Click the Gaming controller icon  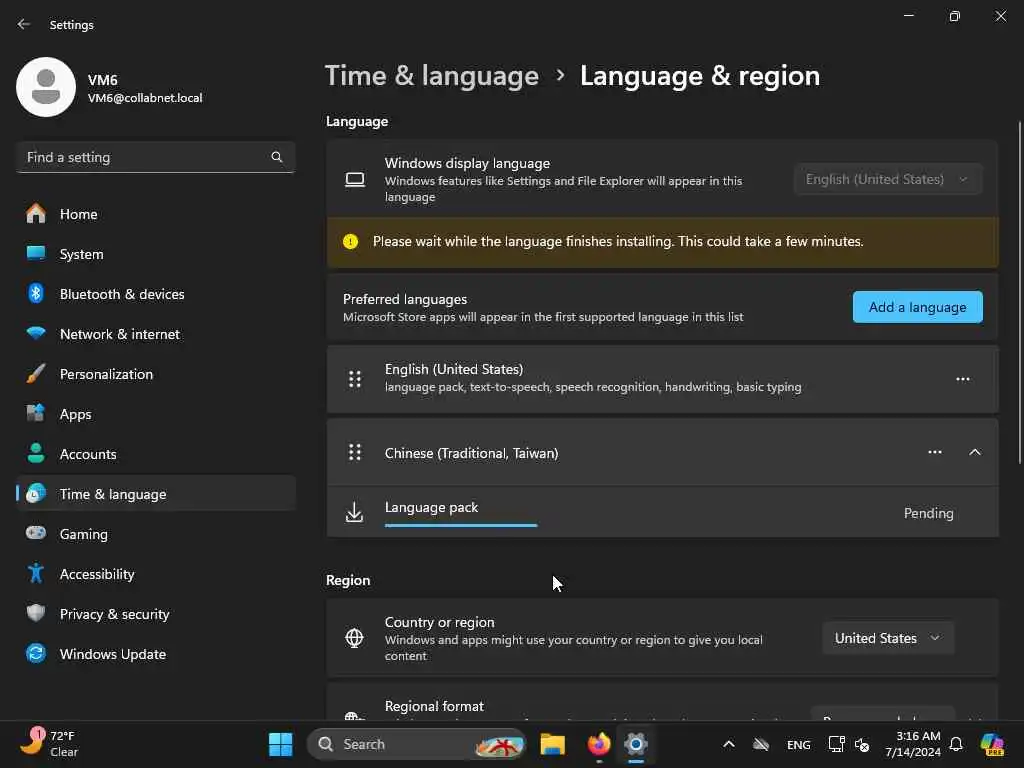(x=36, y=533)
